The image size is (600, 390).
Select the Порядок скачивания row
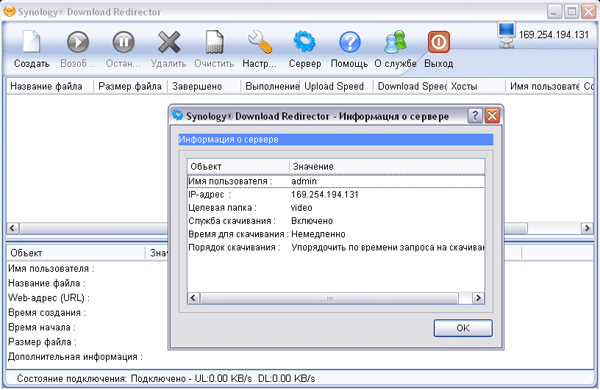[x=336, y=248]
